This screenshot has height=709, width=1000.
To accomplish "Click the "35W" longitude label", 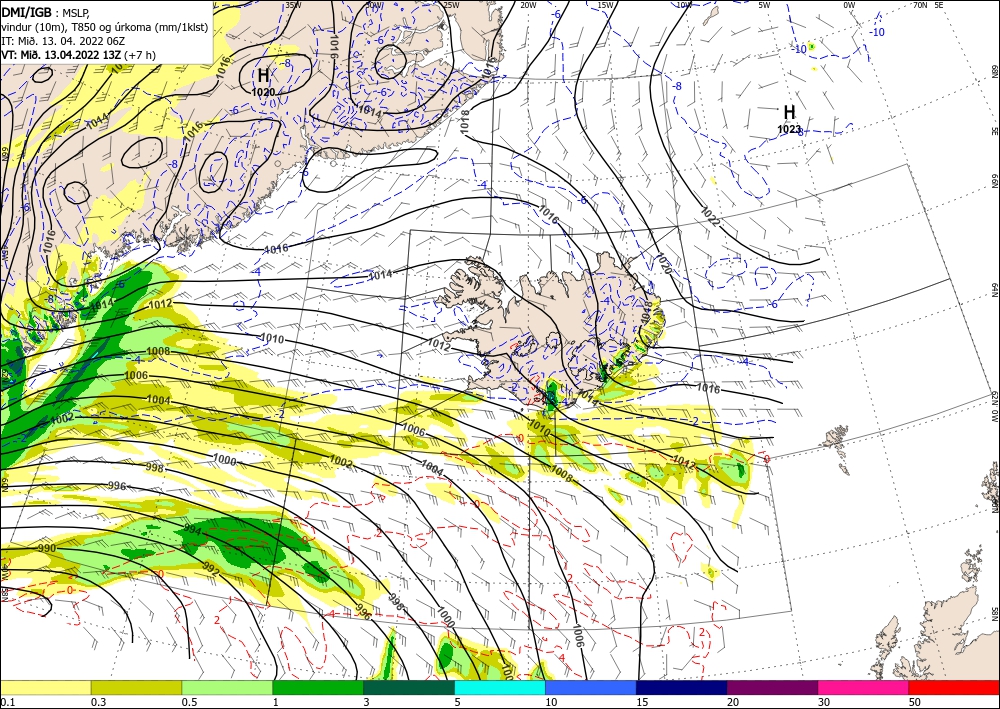I will [x=293, y=5].
